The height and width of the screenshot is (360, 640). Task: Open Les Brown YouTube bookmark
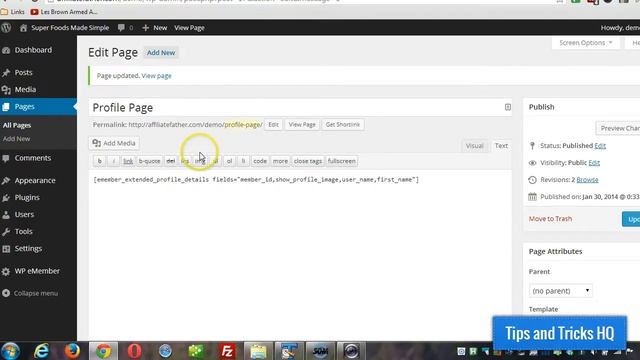click(x=64, y=12)
